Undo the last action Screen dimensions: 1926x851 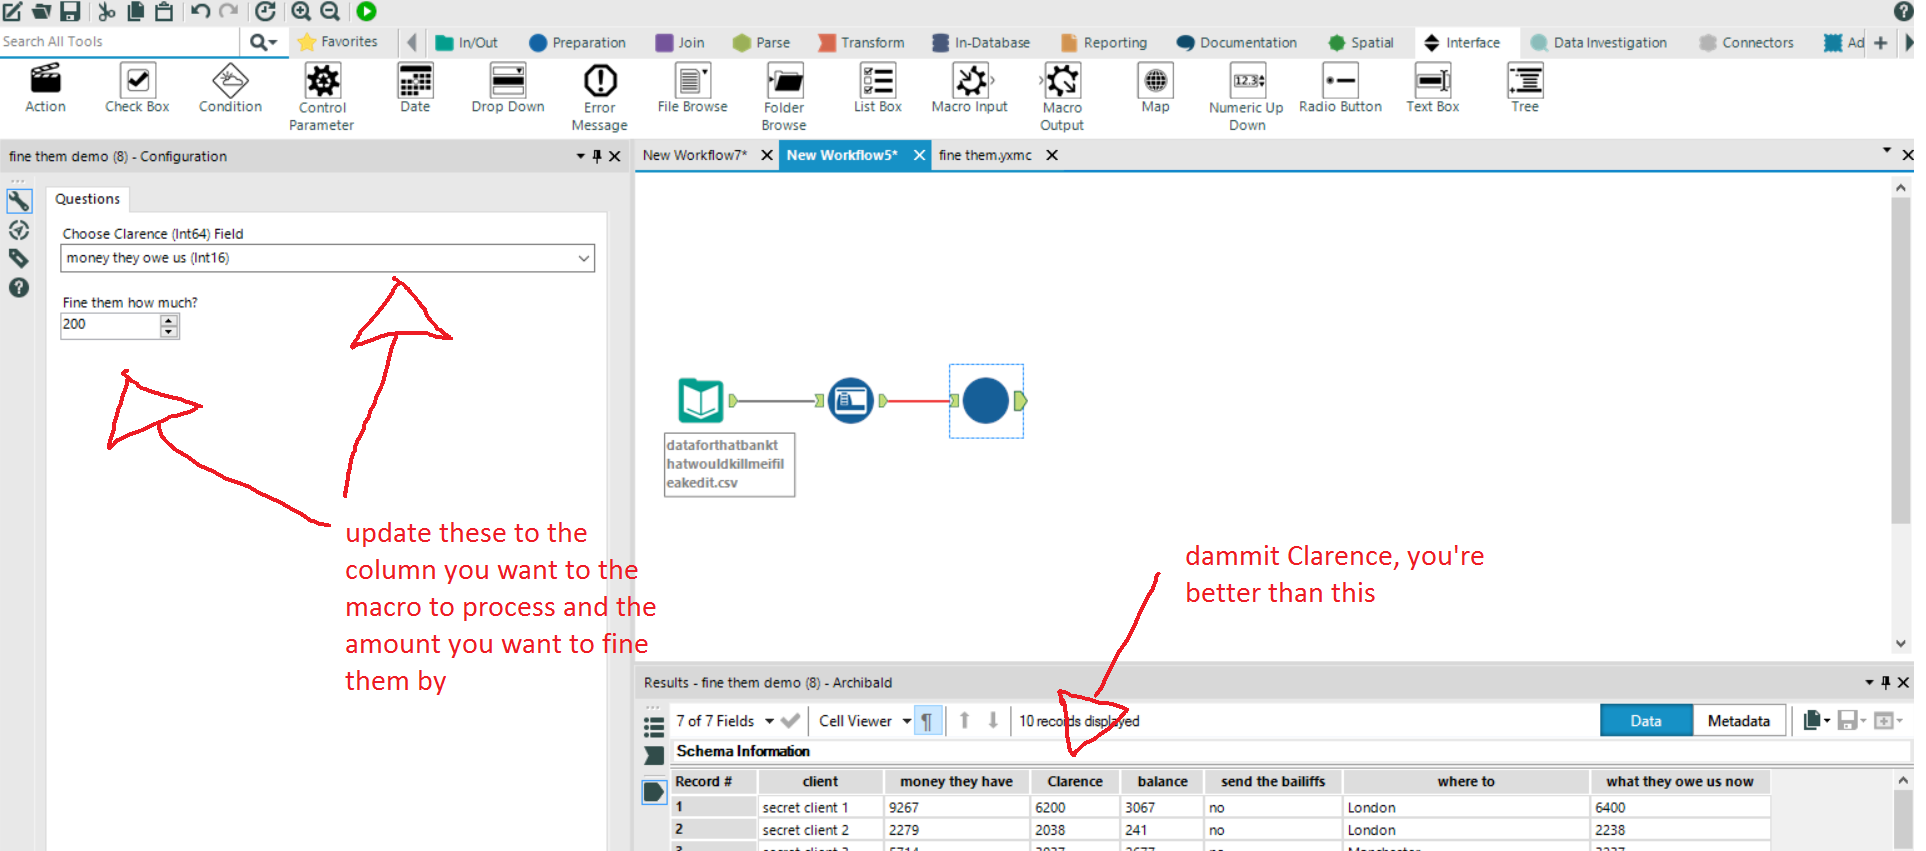[200, 12]
